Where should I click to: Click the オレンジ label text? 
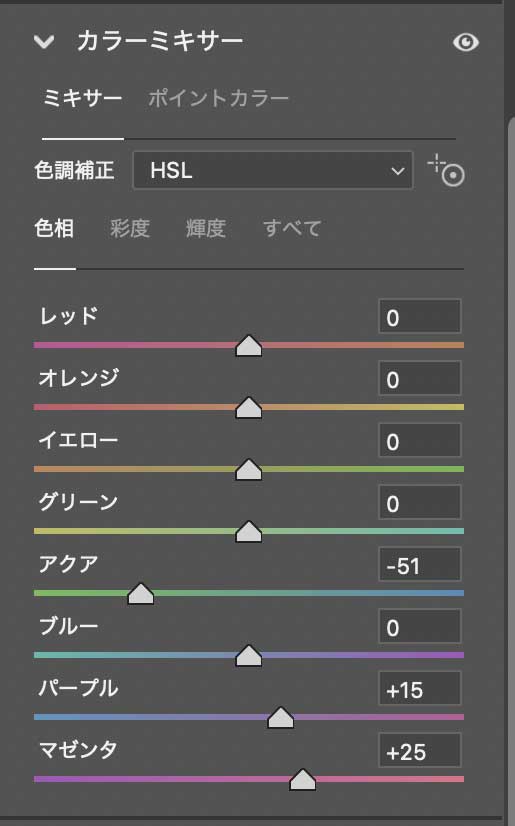[x=78, y=378]
